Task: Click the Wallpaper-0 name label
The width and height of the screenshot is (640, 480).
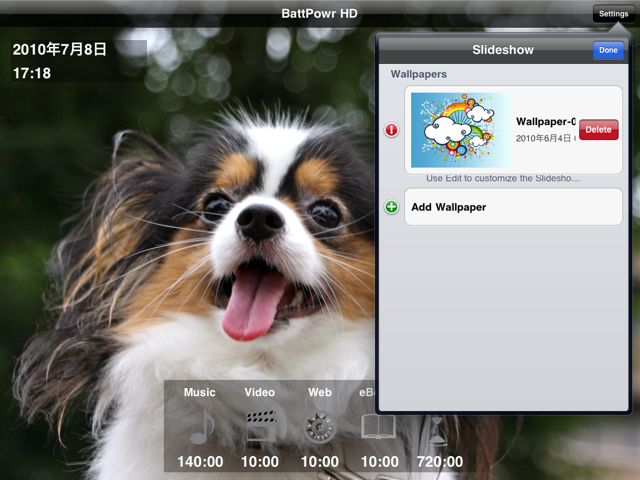Action: tap(546, 121)
